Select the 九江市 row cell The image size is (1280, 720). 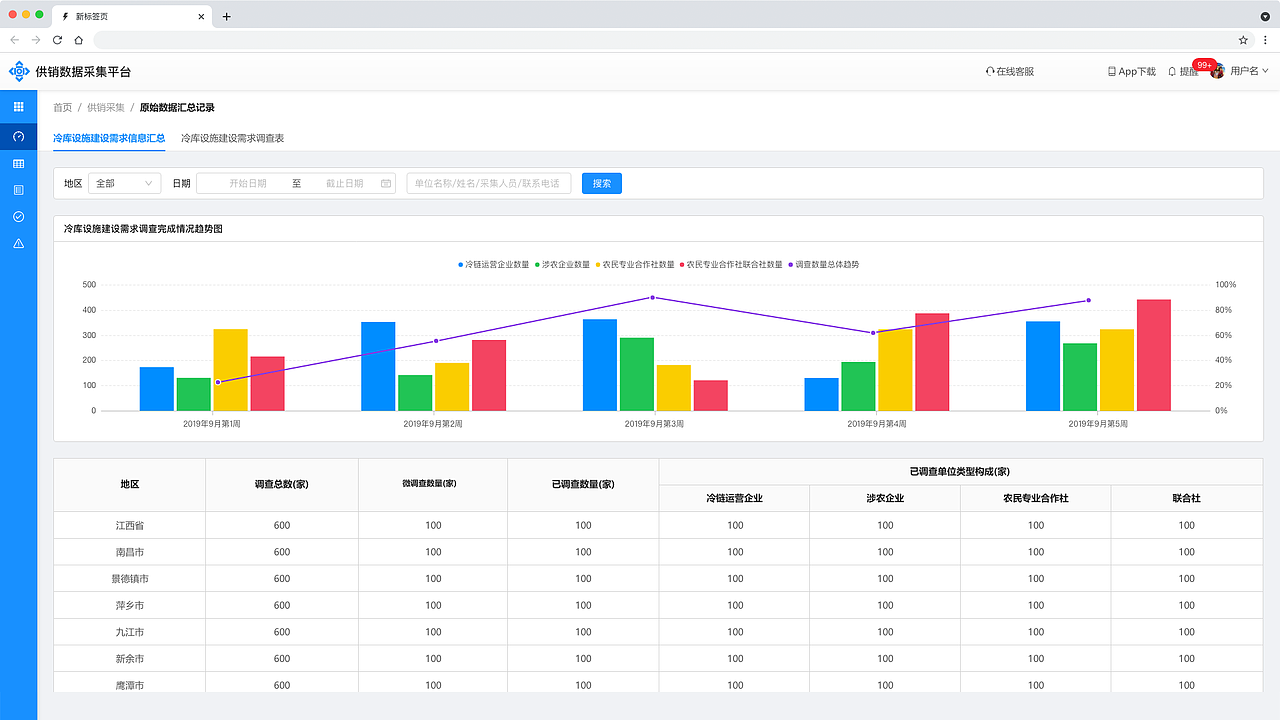[x=130, y=632]
